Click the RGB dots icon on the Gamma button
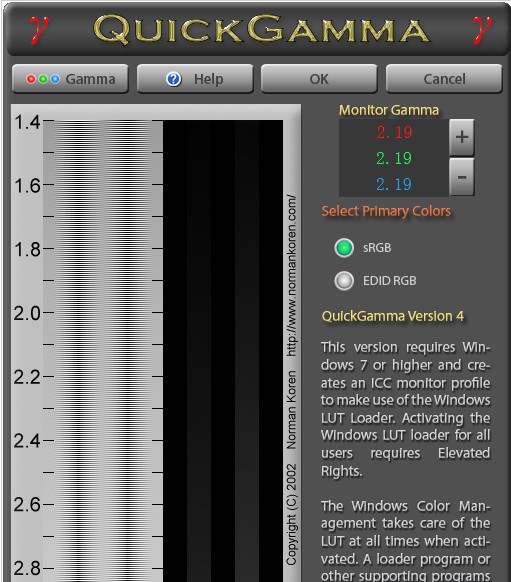Screen dimensions: 511x582 pos(43,79)
